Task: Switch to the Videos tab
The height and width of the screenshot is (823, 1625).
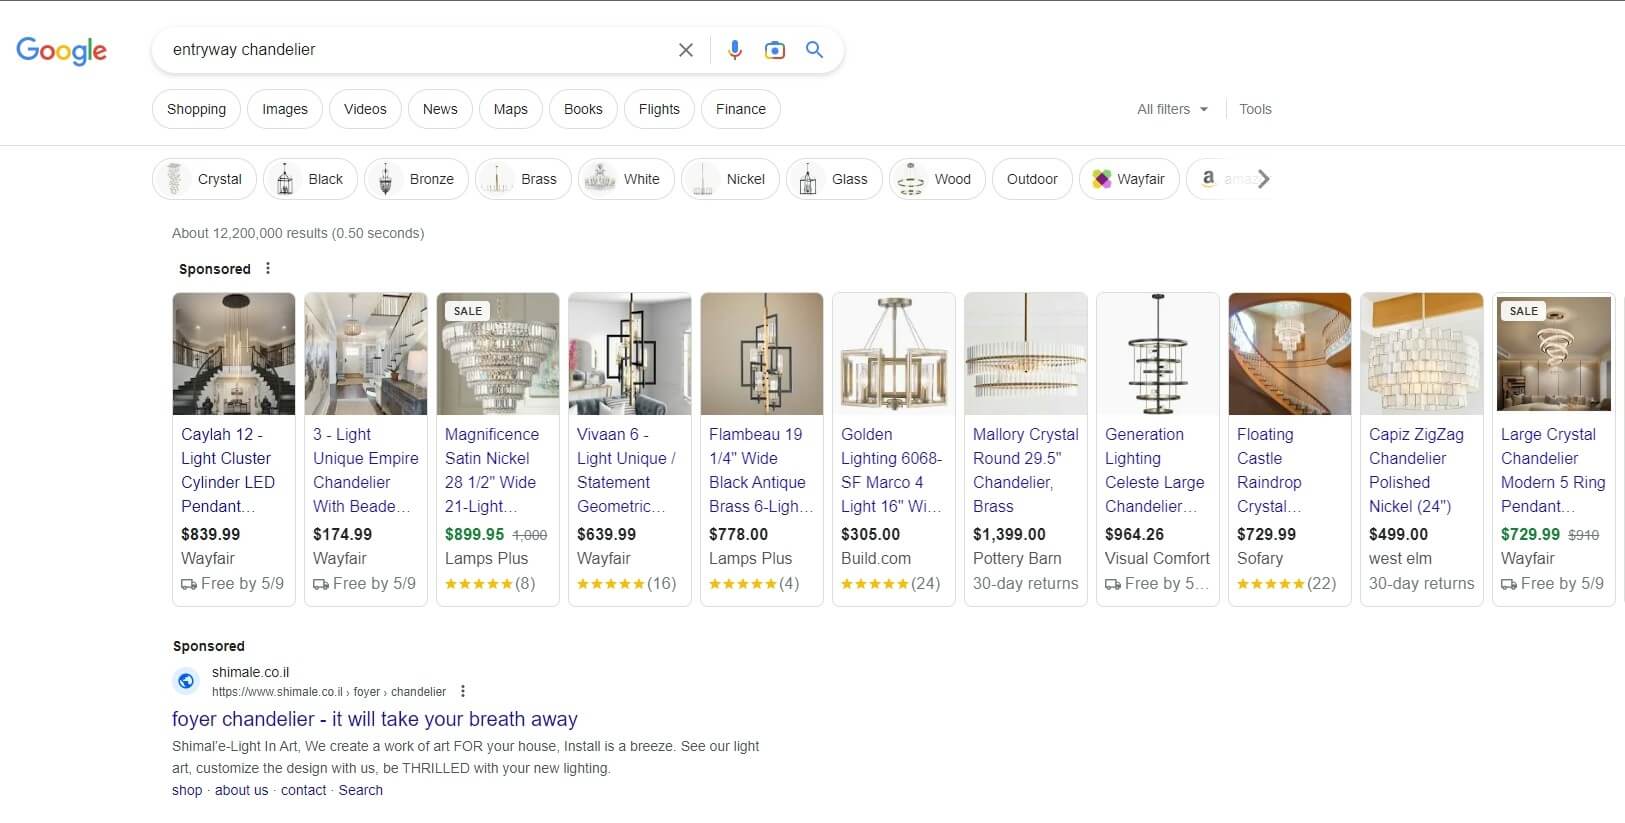Action: (365, 109)
